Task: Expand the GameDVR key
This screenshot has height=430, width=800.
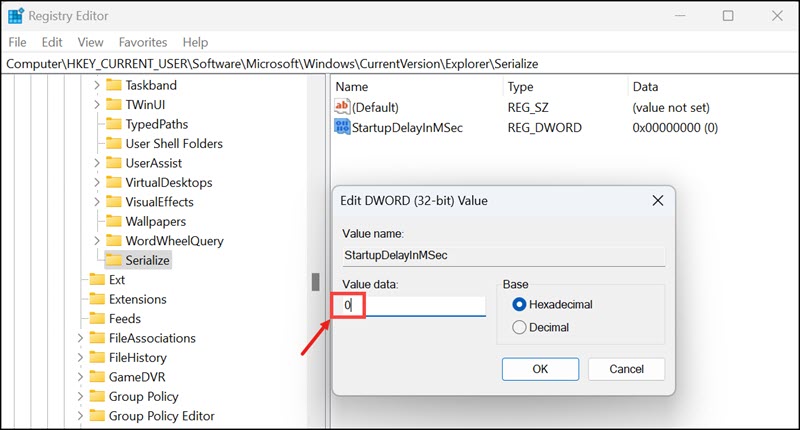Action: click(x=80, y=377)
